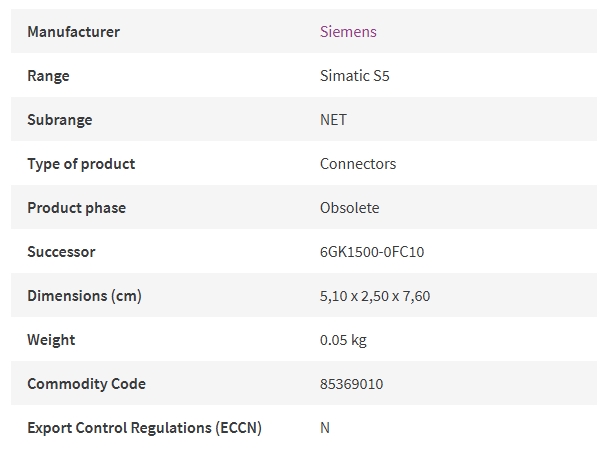Select the Connectors product type value
The width and height of the screenshot is (610, 449).
click(x=358, y=163)
